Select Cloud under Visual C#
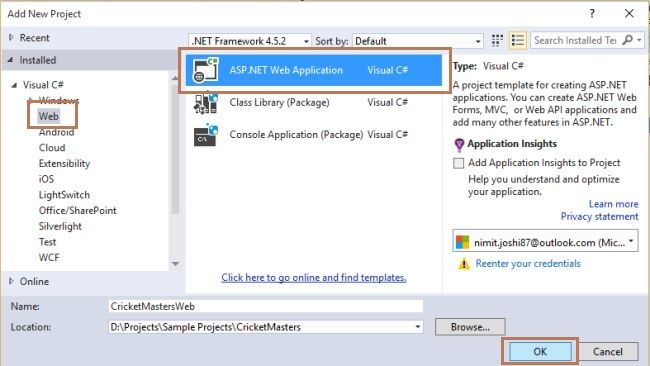 [x=52, y=148]
